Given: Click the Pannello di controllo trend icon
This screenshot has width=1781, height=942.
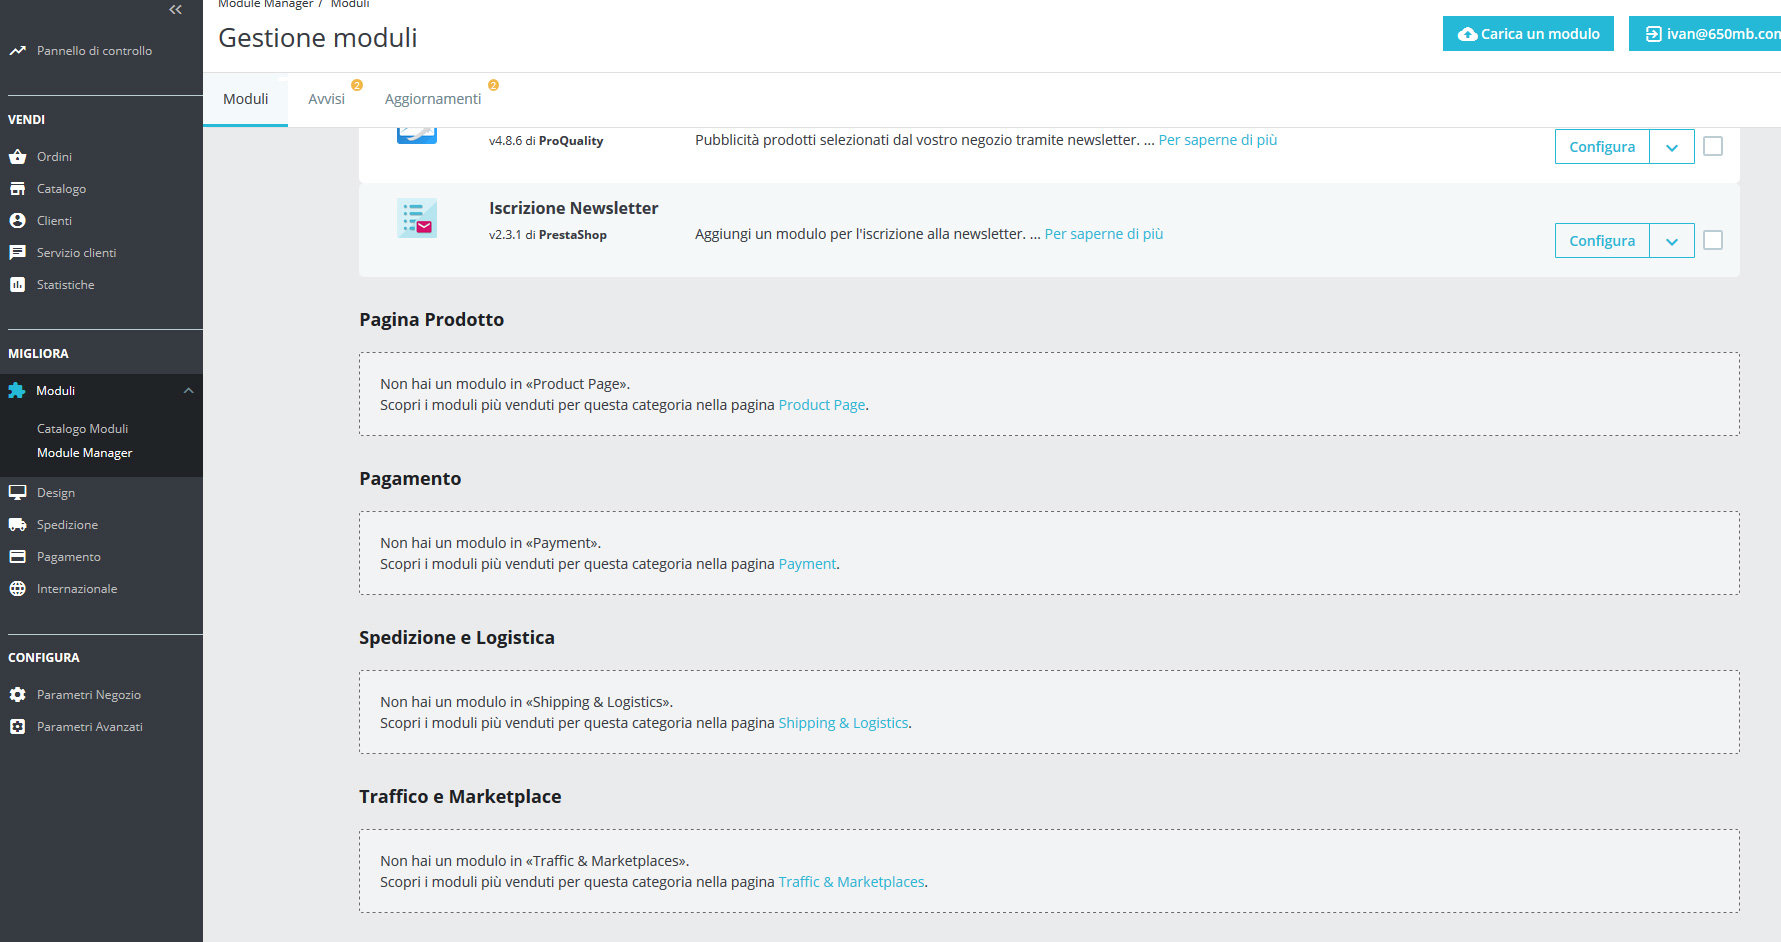Looking at the screenshot, I should (17, 50).
